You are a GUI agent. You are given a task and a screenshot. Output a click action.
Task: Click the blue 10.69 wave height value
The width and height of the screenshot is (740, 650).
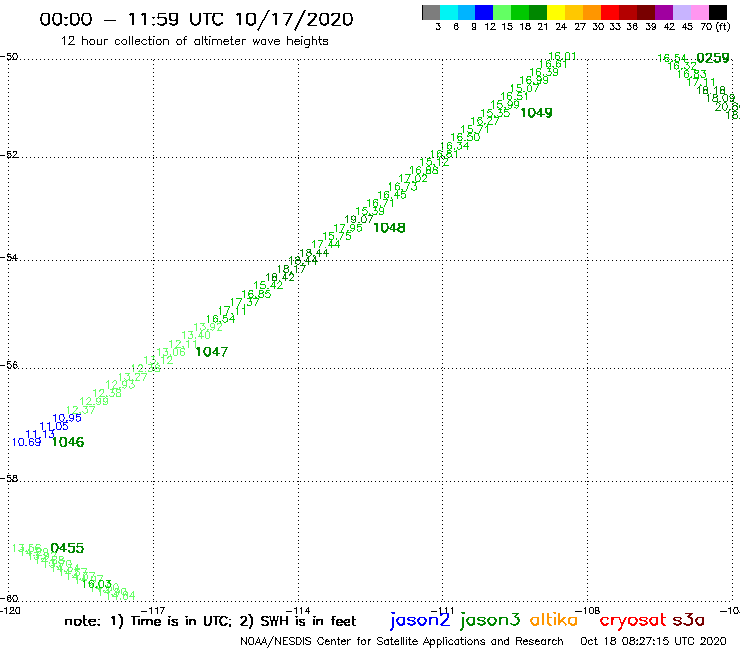point(26,442)
